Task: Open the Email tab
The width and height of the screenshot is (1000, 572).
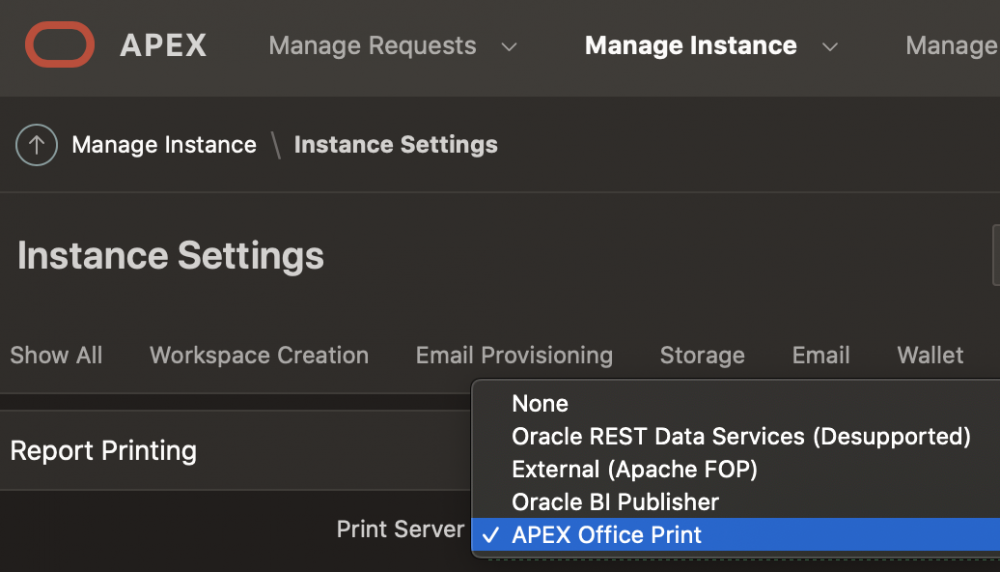Action: (x=821, y=355)
